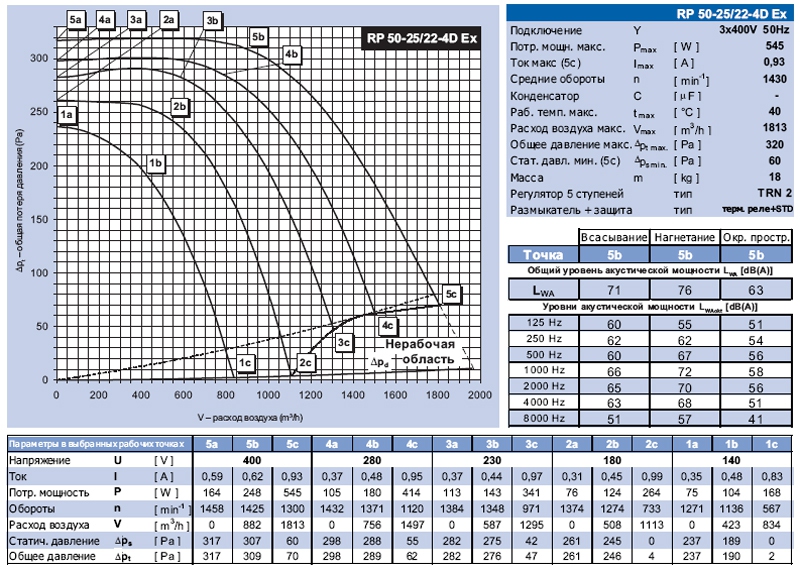Select the Всасывание column header
Image resolution: width=800 pixels, height=568 pixels.
(615, 237)
